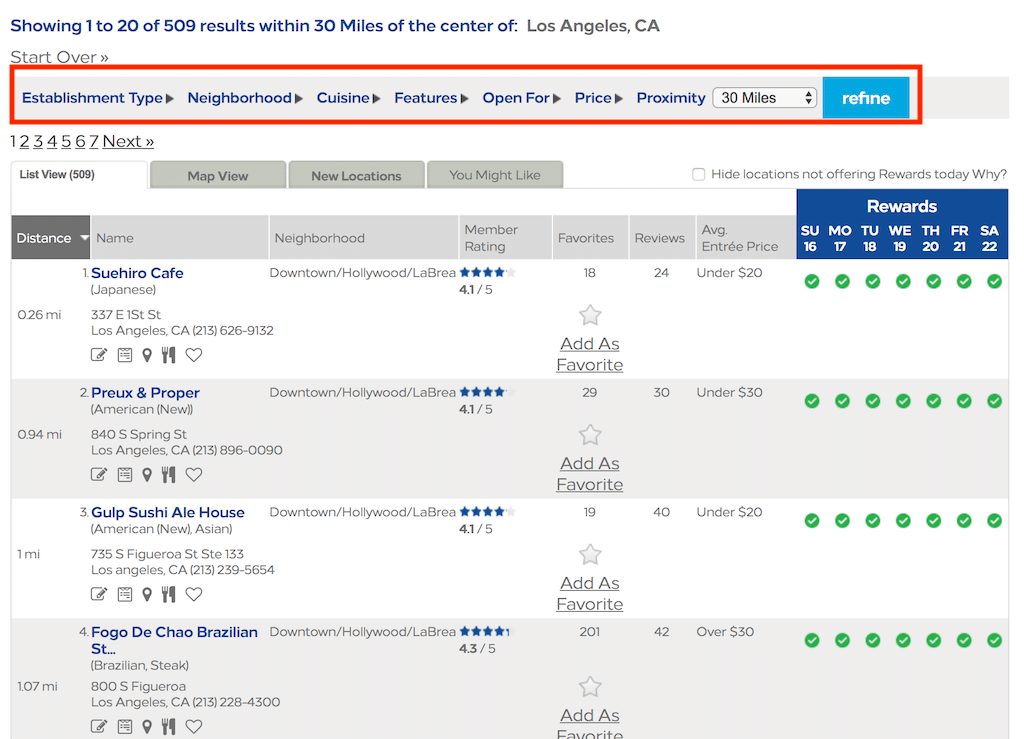Select the fork and knife icon for Fogo De Chao
Image resolution: width=1024 pixels, height=739 pixels.
coord(168,726)
